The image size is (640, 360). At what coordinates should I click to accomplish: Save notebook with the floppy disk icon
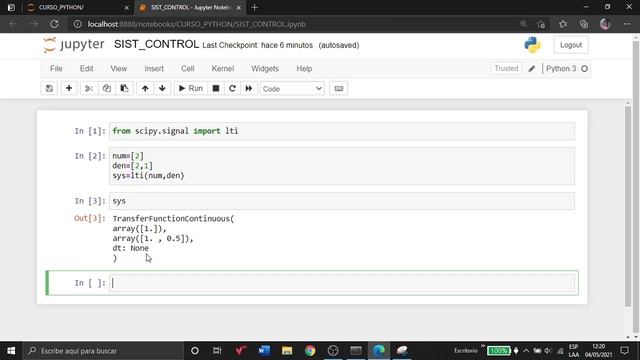(49, 89)
